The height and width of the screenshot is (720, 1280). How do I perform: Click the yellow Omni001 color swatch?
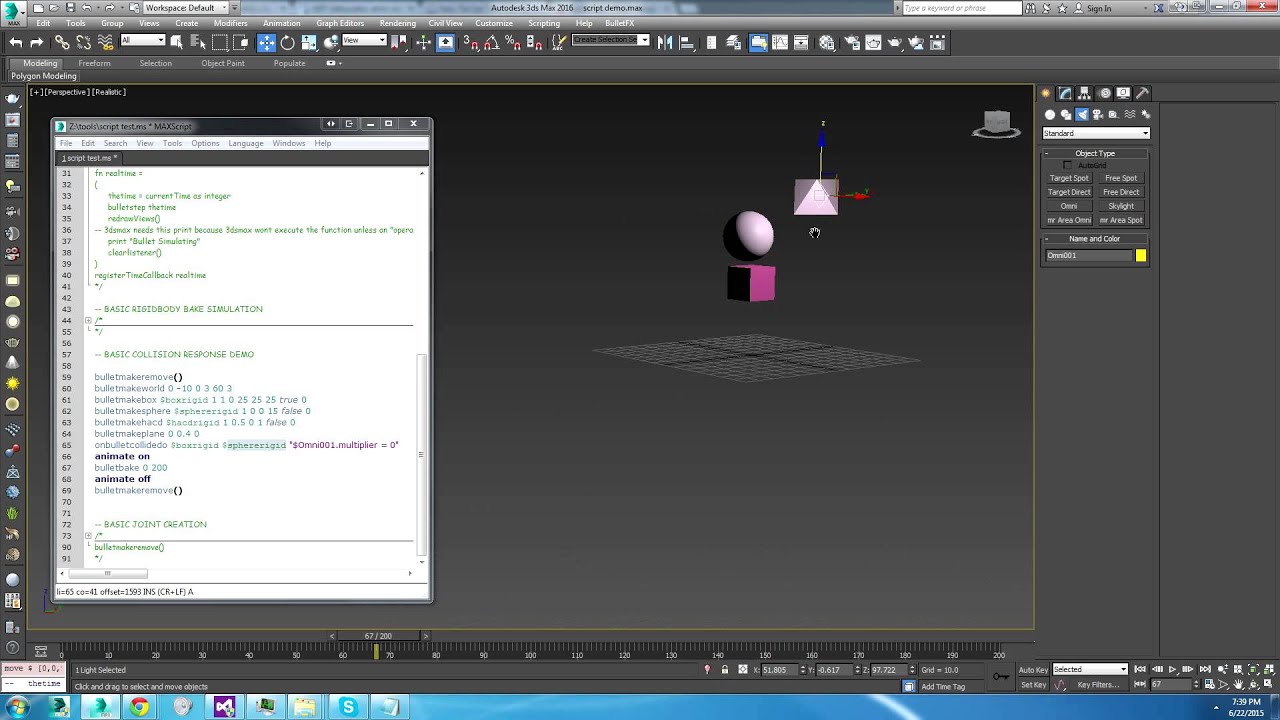[1141, 256]
